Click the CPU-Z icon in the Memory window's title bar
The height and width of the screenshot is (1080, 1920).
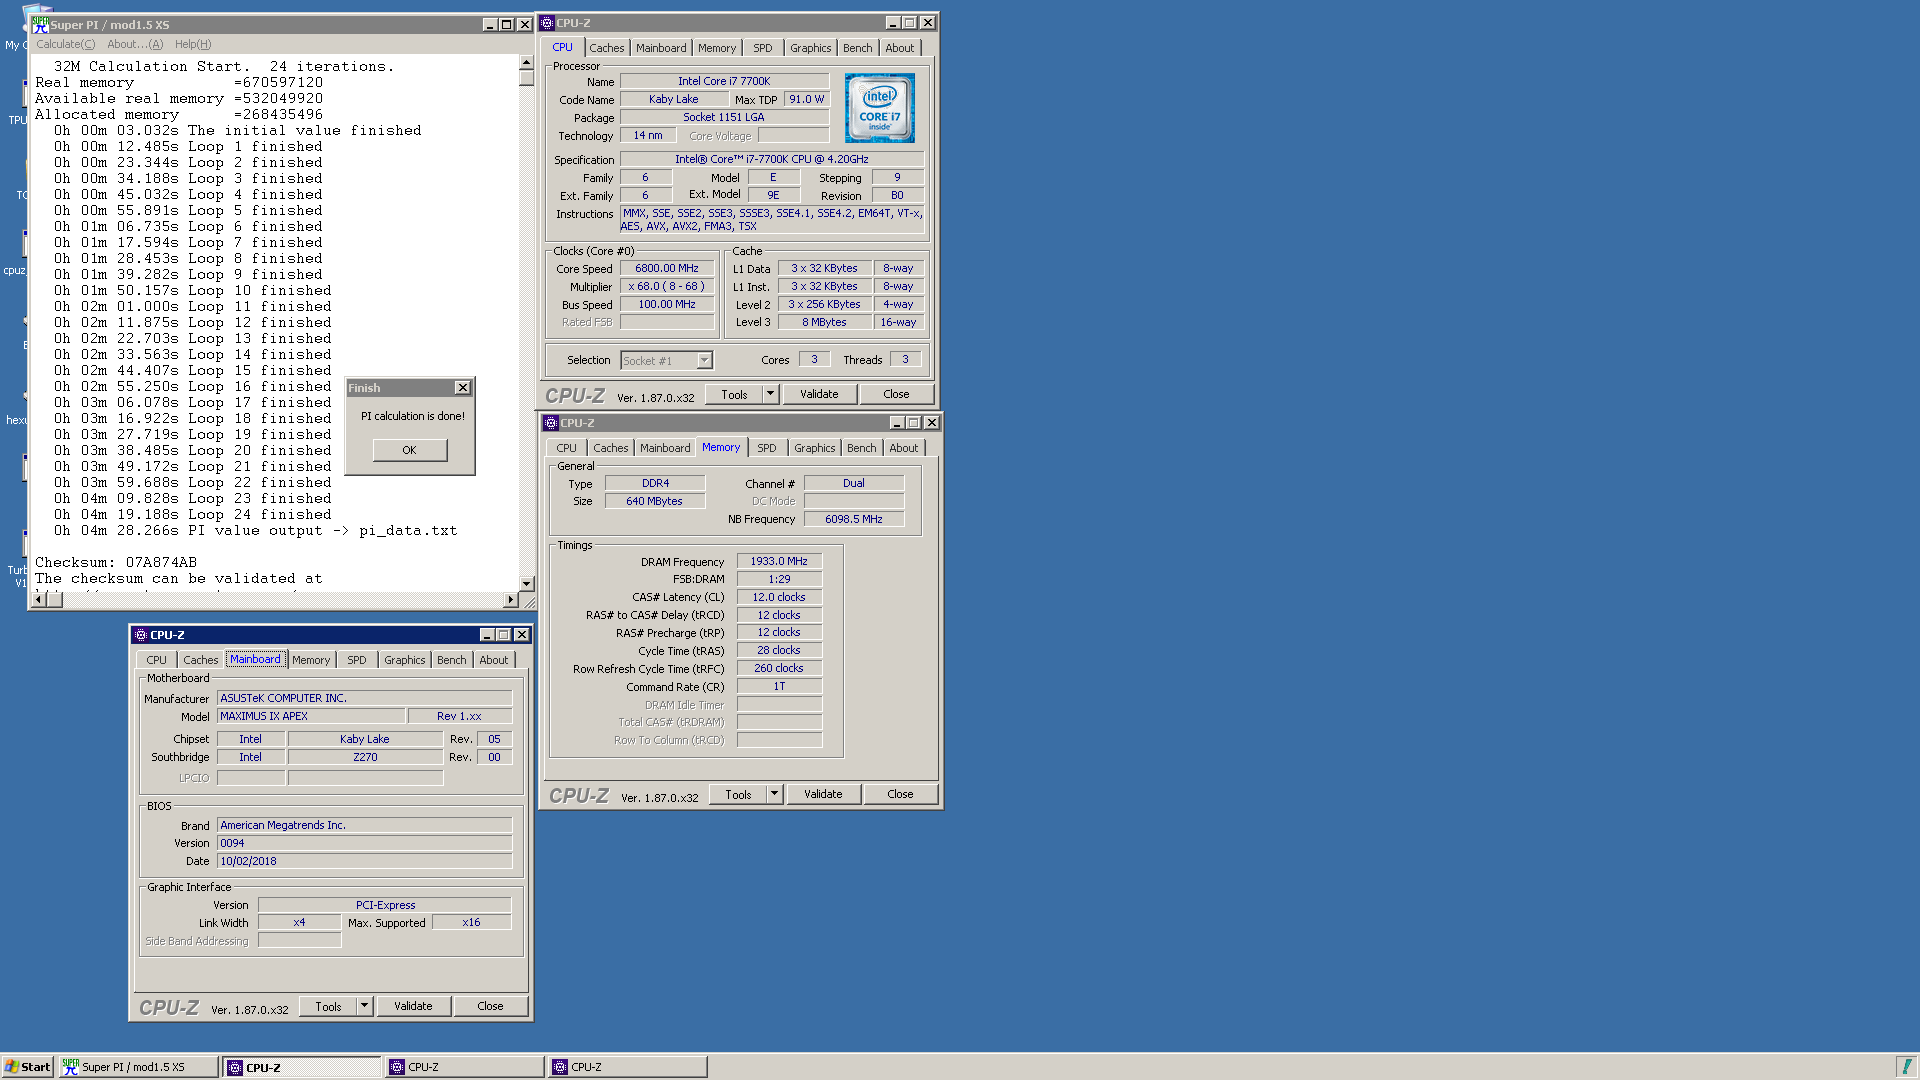551,423
